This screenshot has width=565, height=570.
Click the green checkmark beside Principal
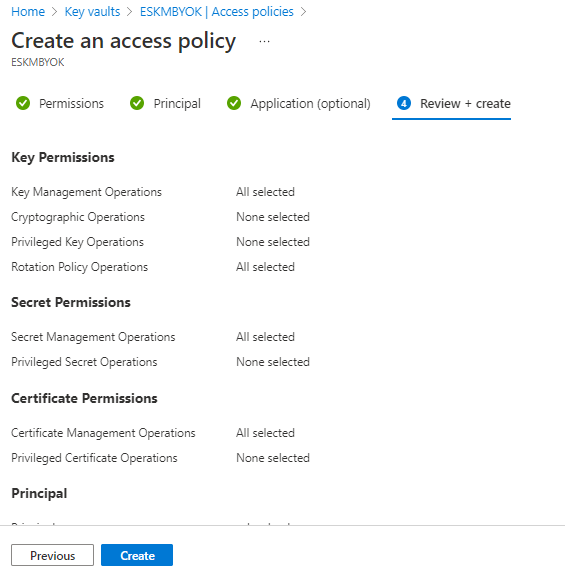click(x=137, y=103)
